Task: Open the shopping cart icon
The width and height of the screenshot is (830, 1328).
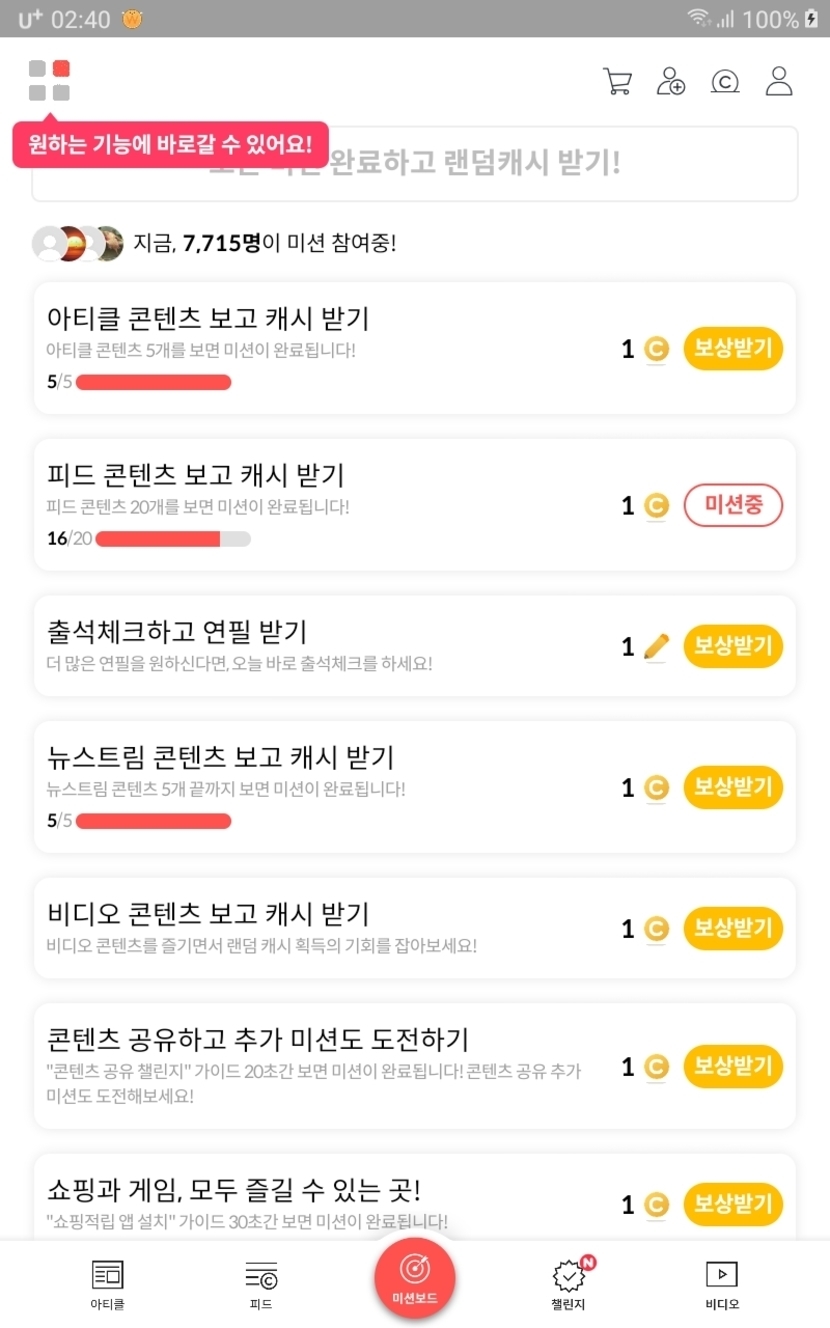Action: 618,82
